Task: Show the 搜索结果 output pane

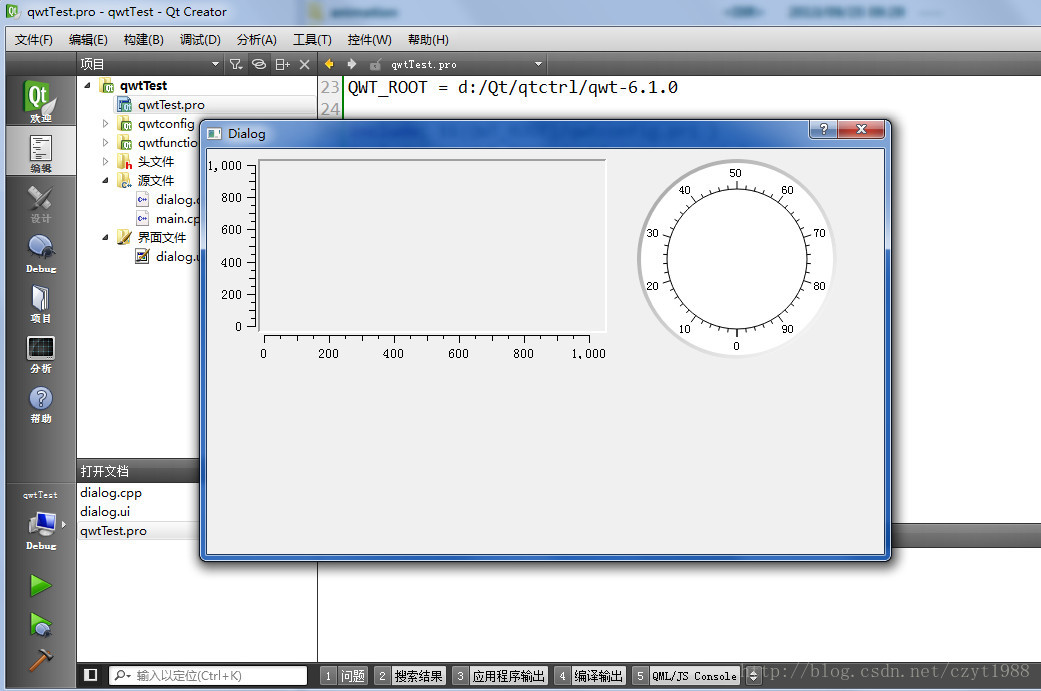Action: [410, 676]
